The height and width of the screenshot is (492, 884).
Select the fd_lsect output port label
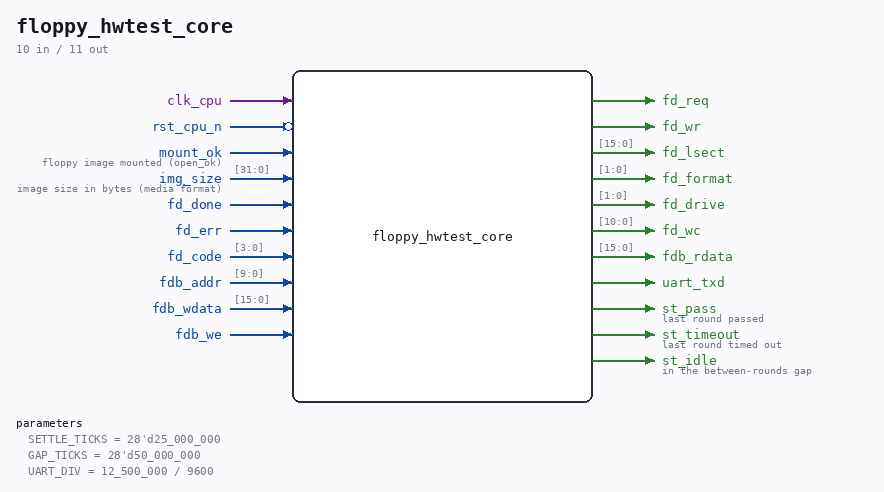[x=693, y=153]
